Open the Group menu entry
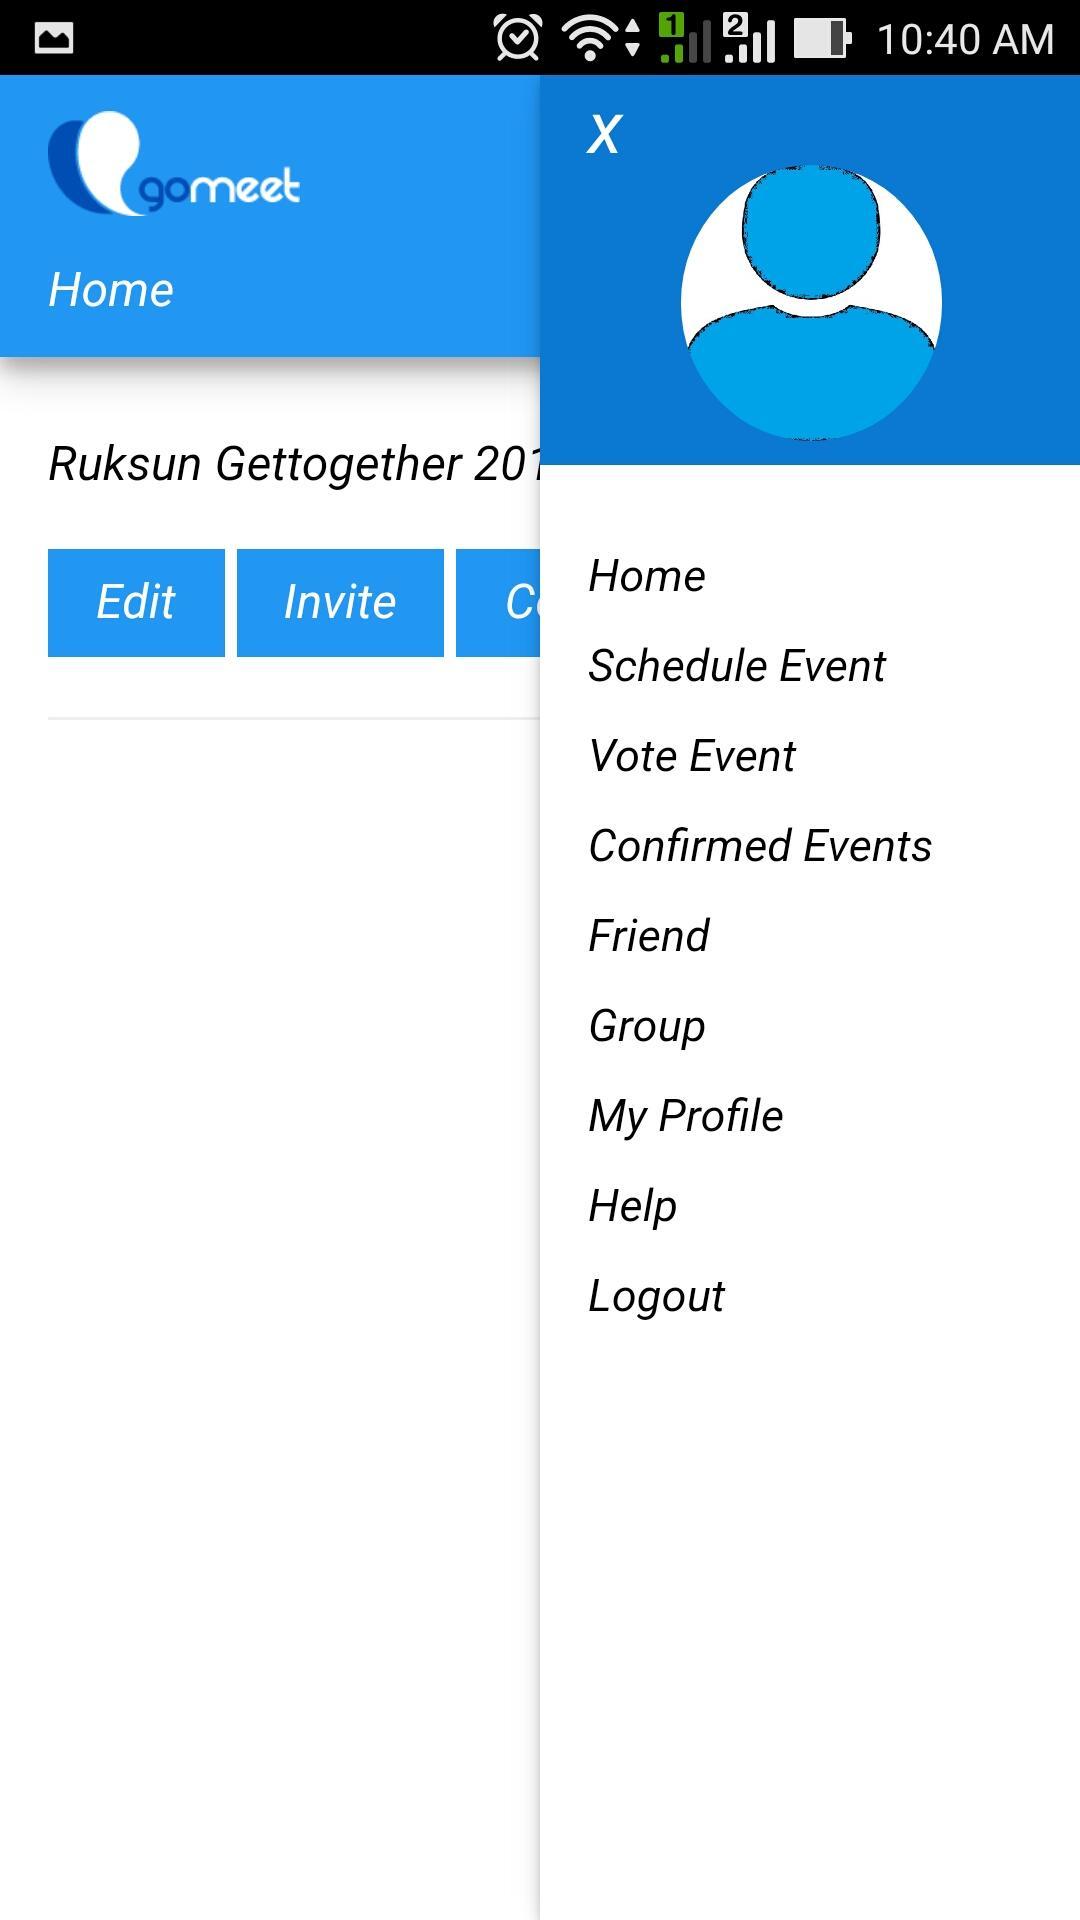The height and width of the screenshot is (1920, 1080). [647, 1026]
